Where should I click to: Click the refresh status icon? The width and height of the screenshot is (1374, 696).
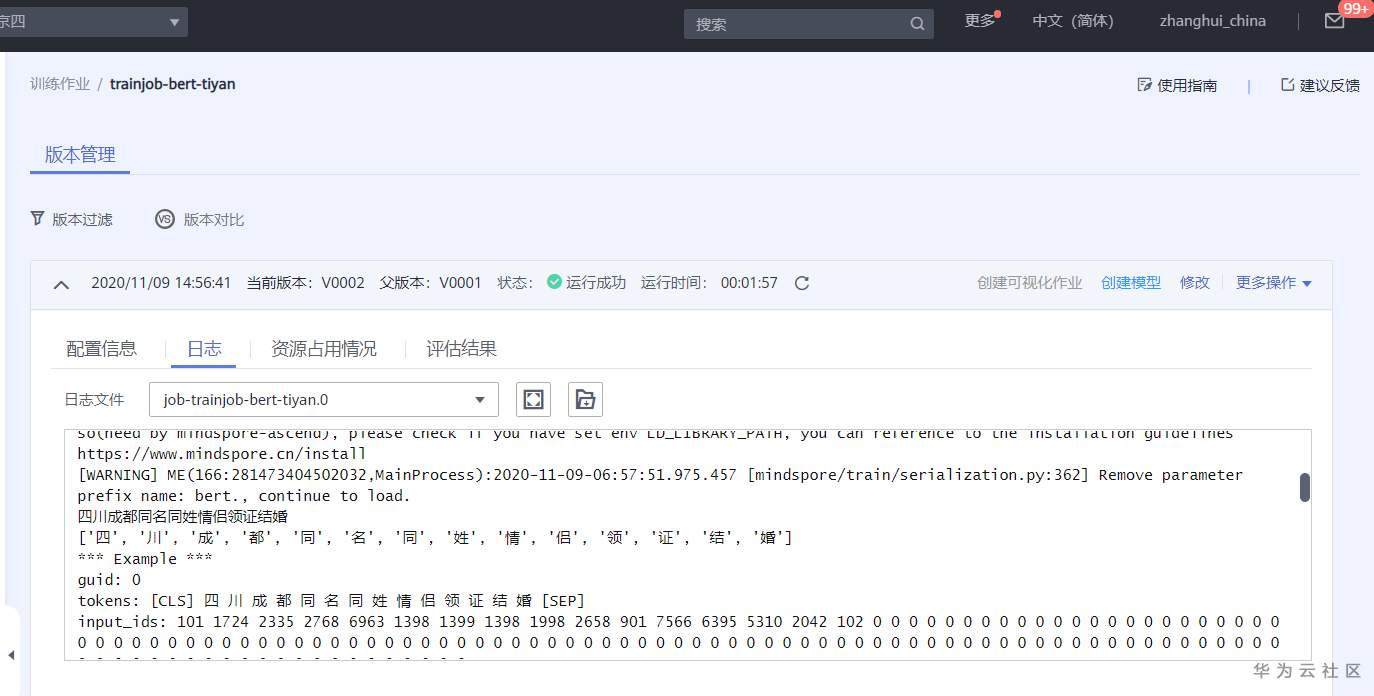click(x=801, y=283)
